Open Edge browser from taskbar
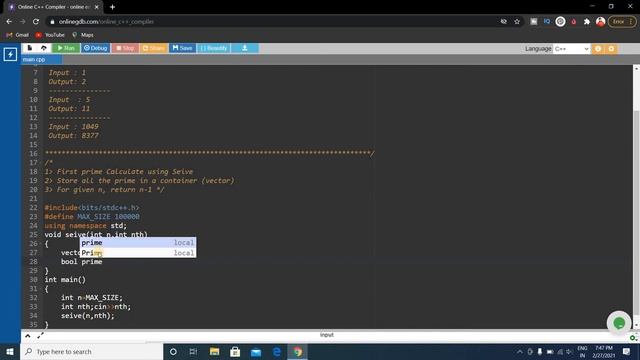This screenshot has height=360, width=640. pyautogui.click(x=277, y=351)
